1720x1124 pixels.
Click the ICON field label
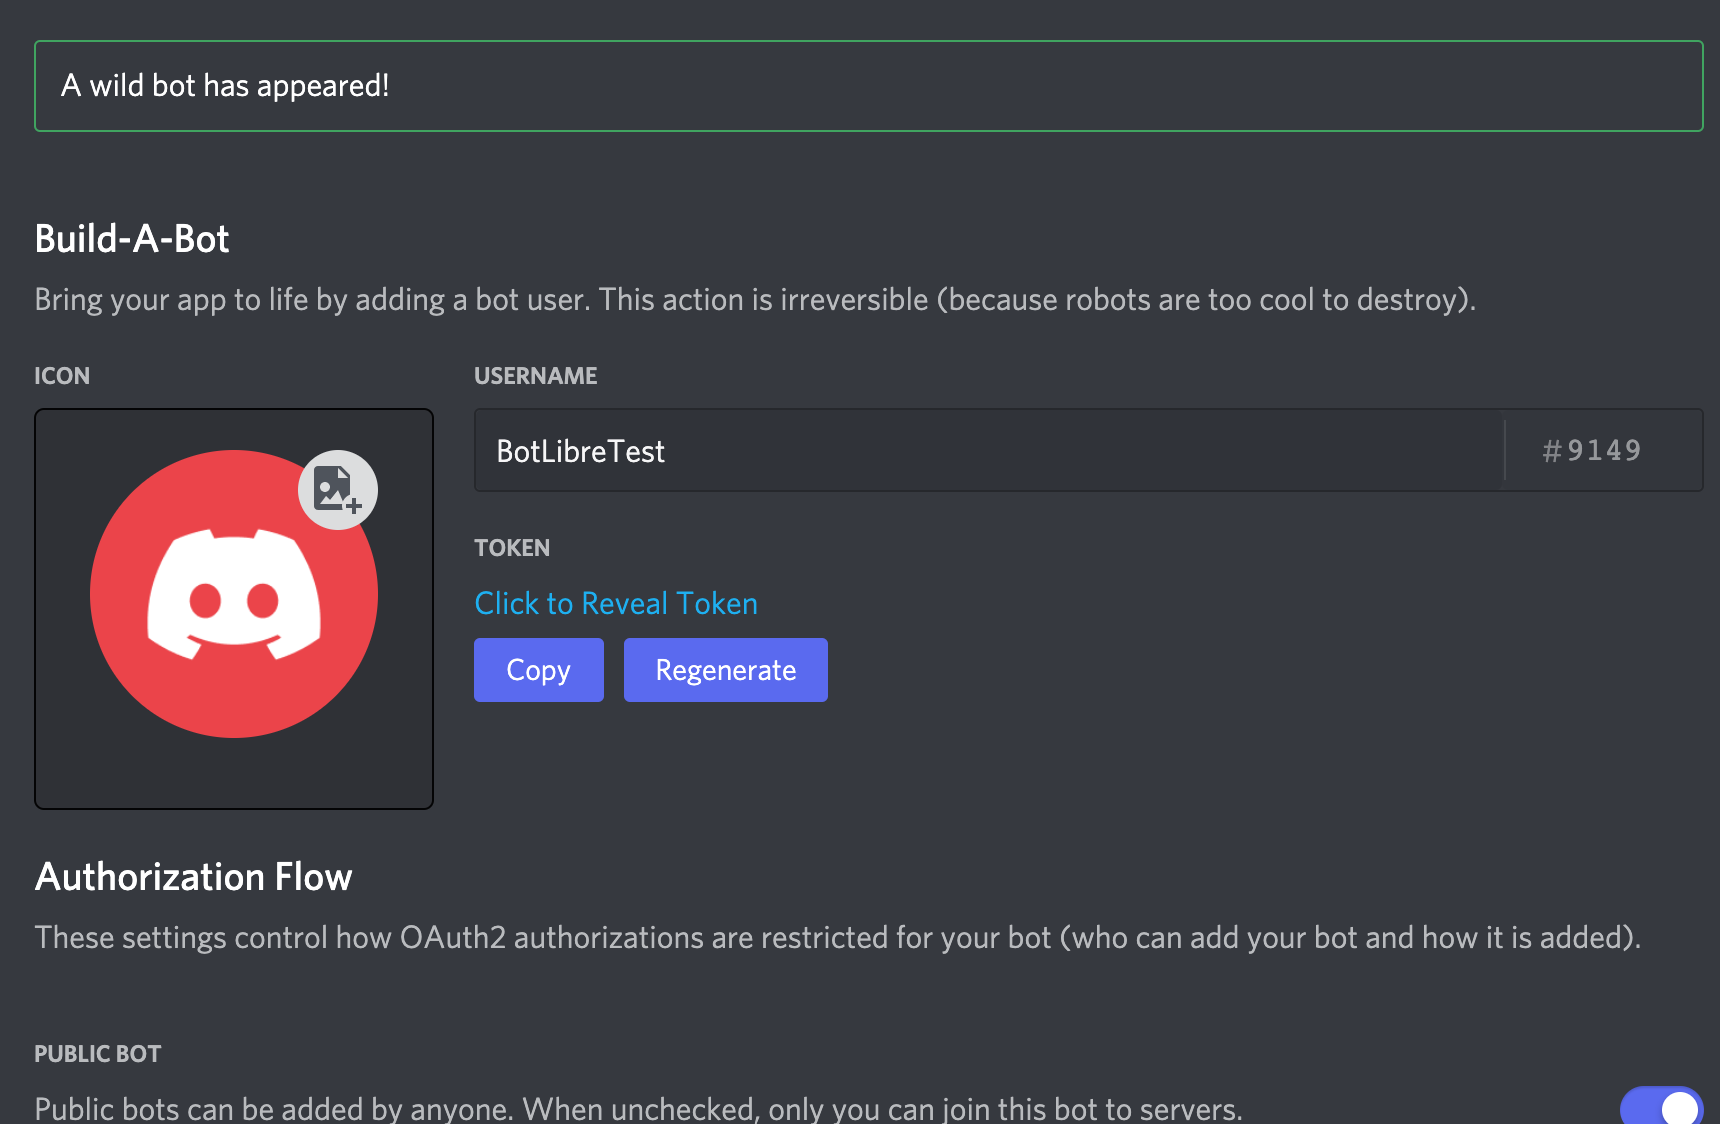(x=62, y=376)
